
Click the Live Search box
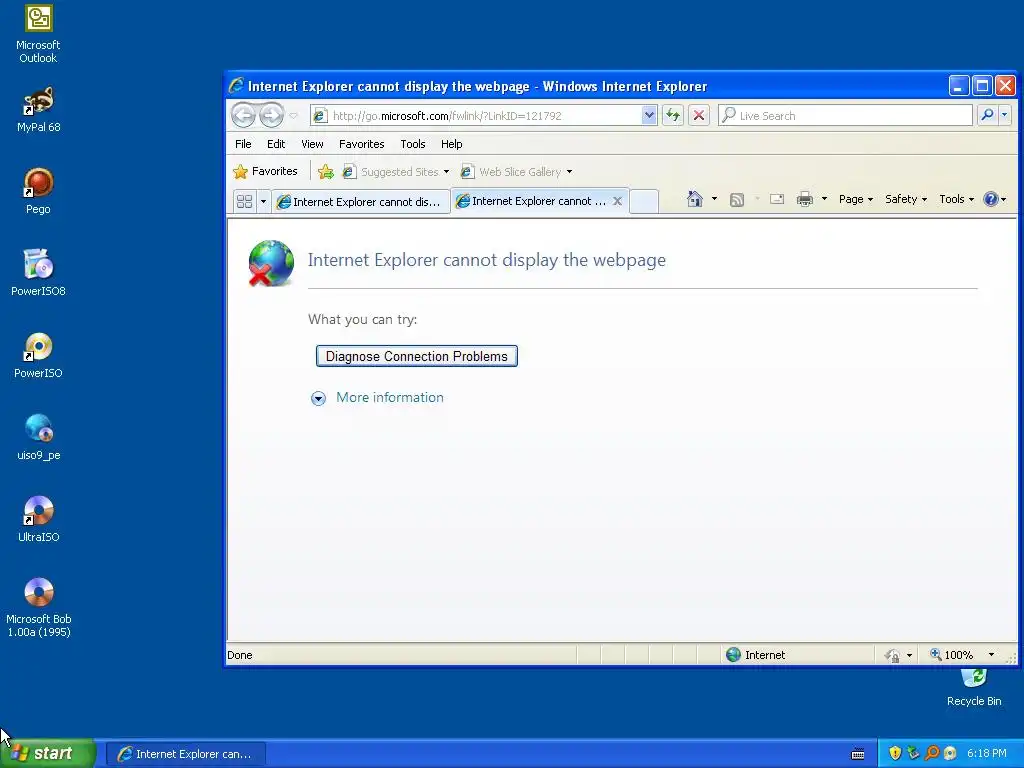click(846, 116)
